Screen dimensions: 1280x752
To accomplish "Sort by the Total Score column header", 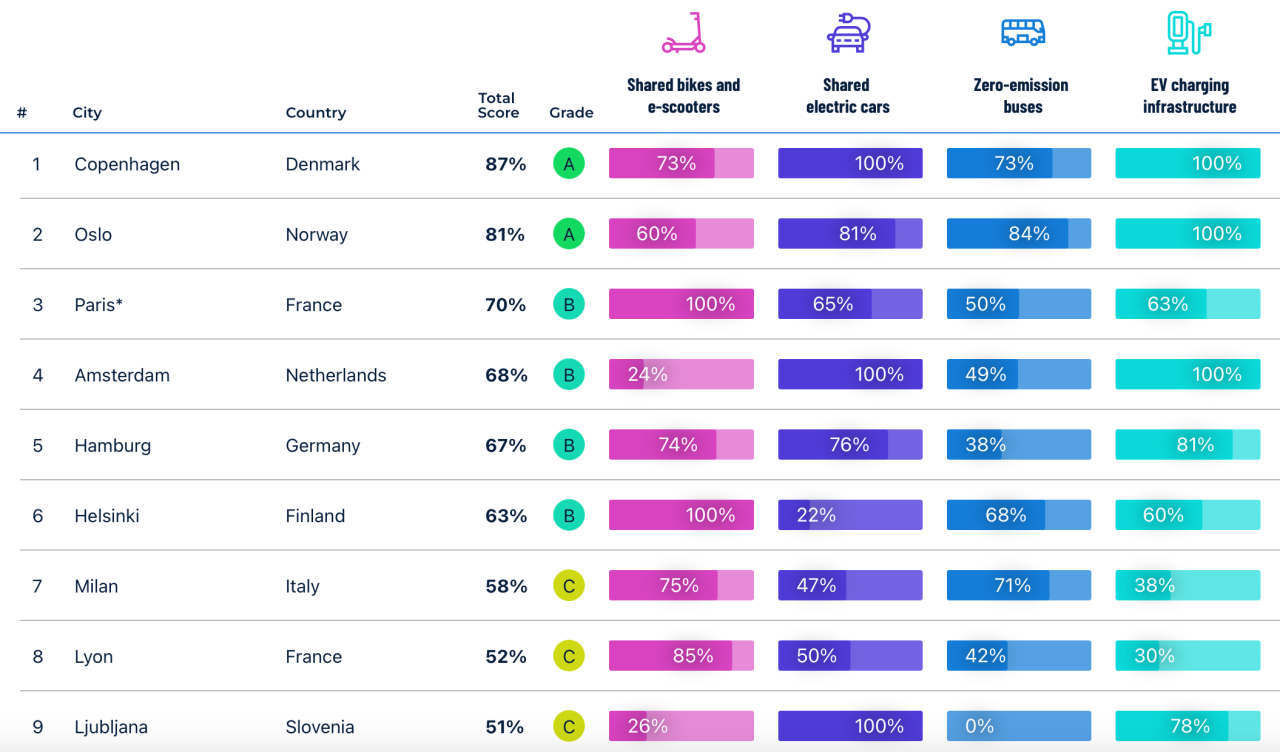I will (x=498, y=105).
